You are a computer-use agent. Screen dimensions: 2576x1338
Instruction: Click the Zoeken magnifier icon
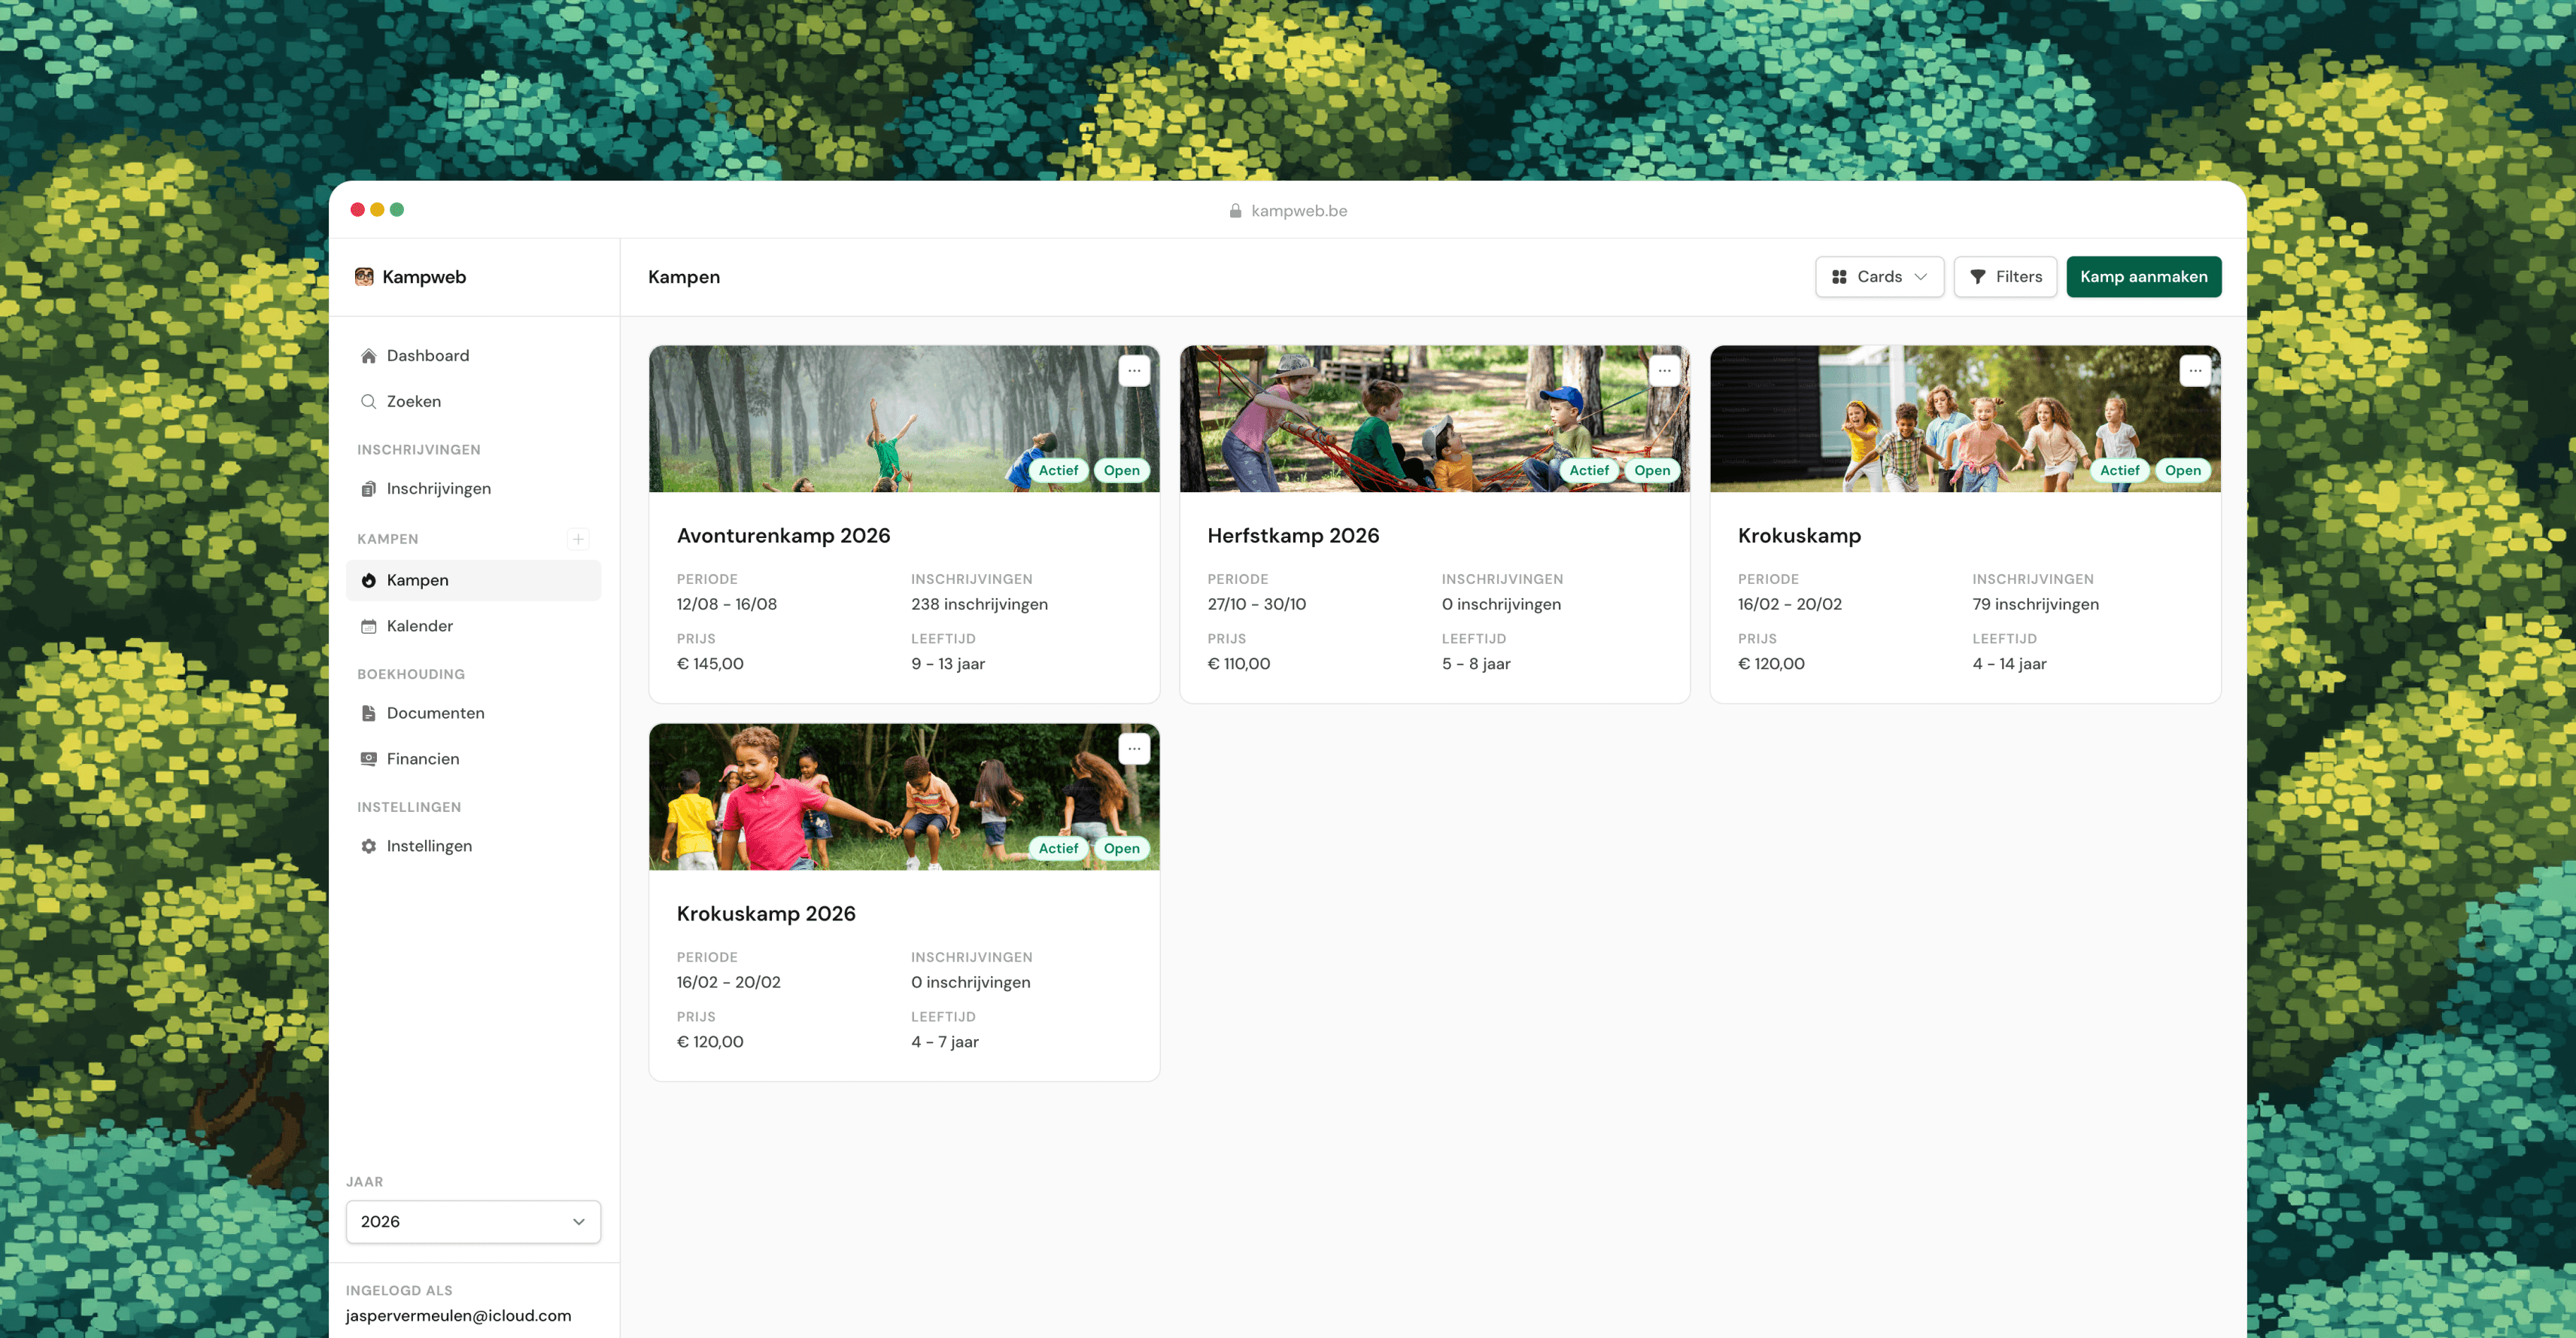(368, 402)
